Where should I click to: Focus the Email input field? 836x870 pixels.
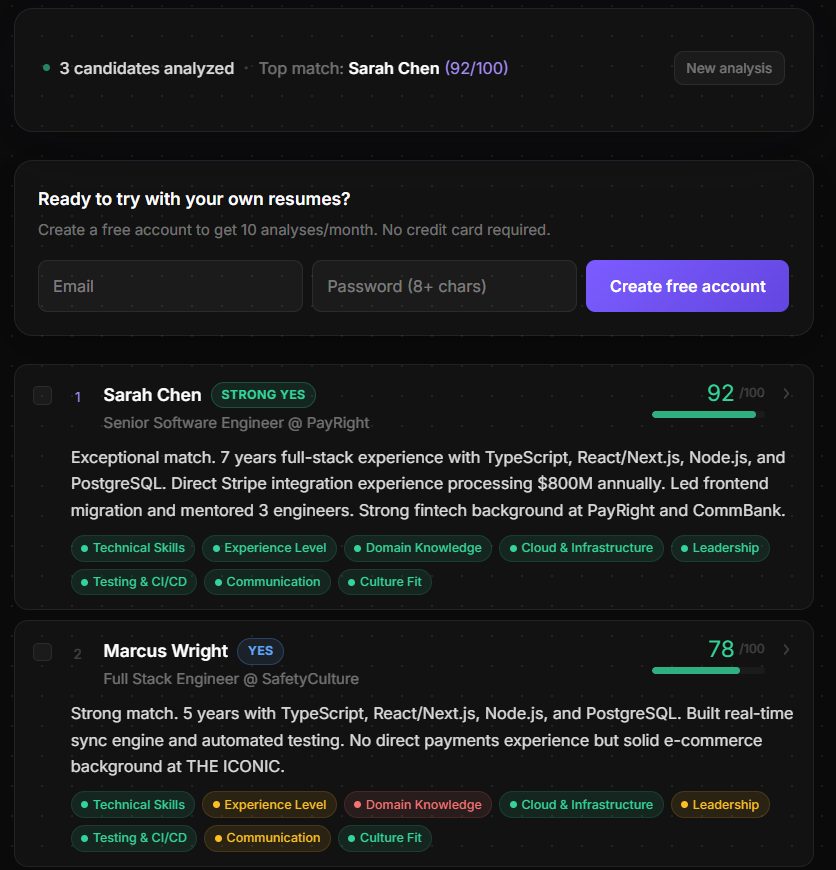(x=170, y=286)
